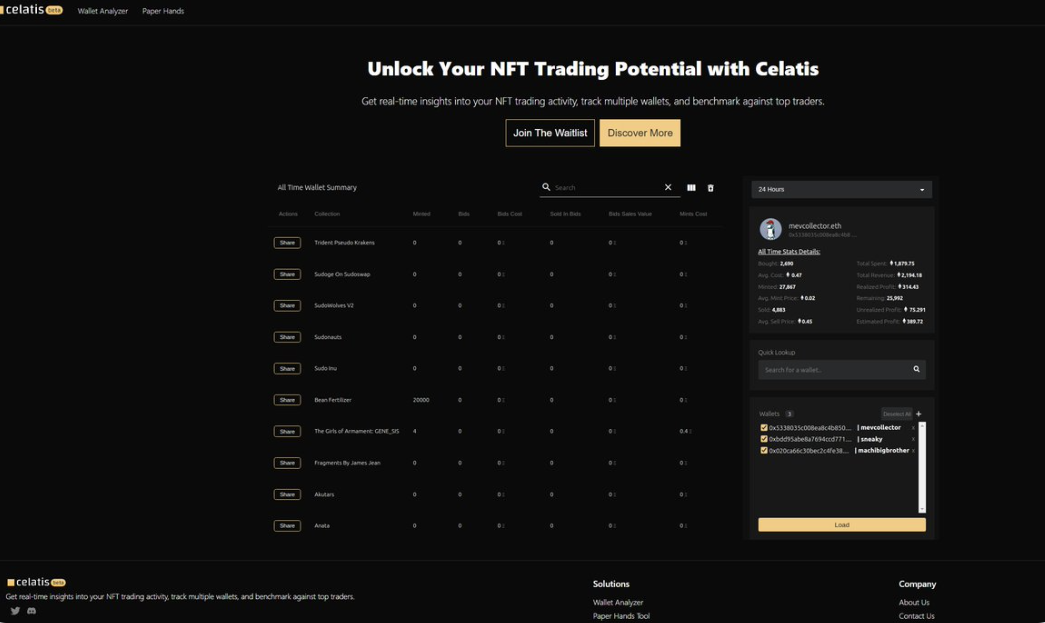
Task: Click the trash delete icon above table
Action: (x=711, y=188)
